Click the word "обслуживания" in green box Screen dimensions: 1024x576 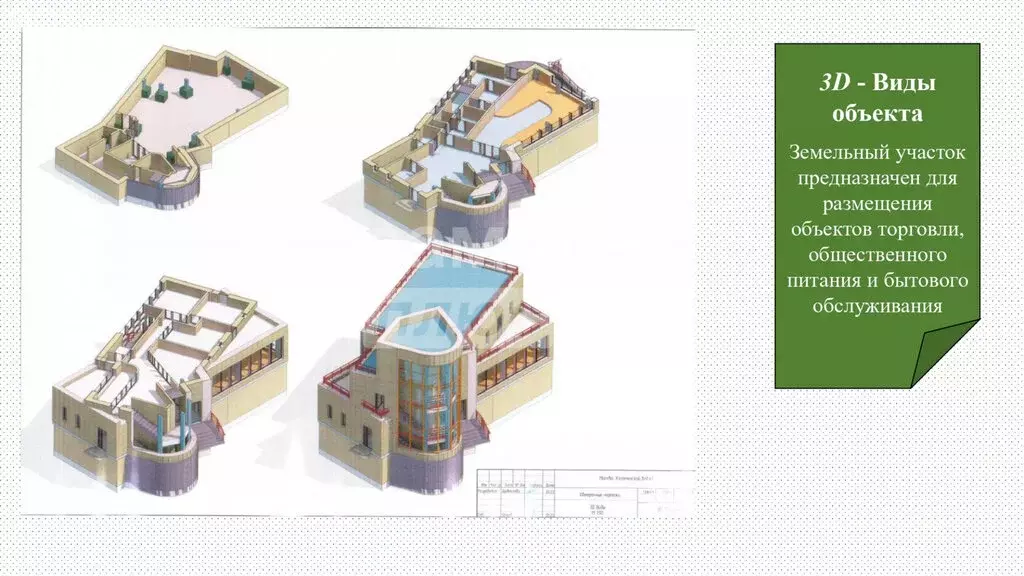[877, 306]
